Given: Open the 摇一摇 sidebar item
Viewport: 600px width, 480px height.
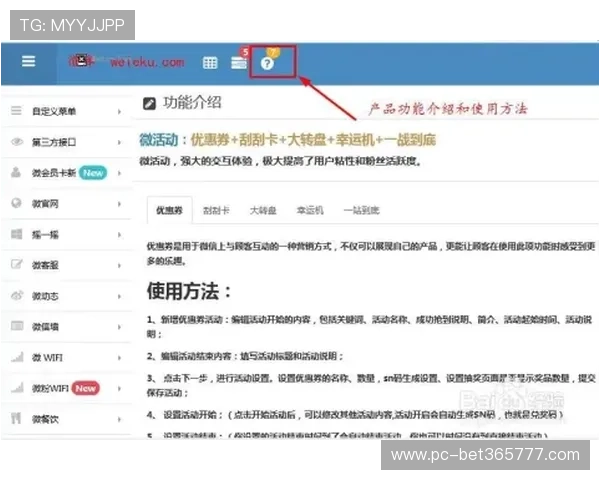Looking at the screenshot, I should click(x=67, y=234).
